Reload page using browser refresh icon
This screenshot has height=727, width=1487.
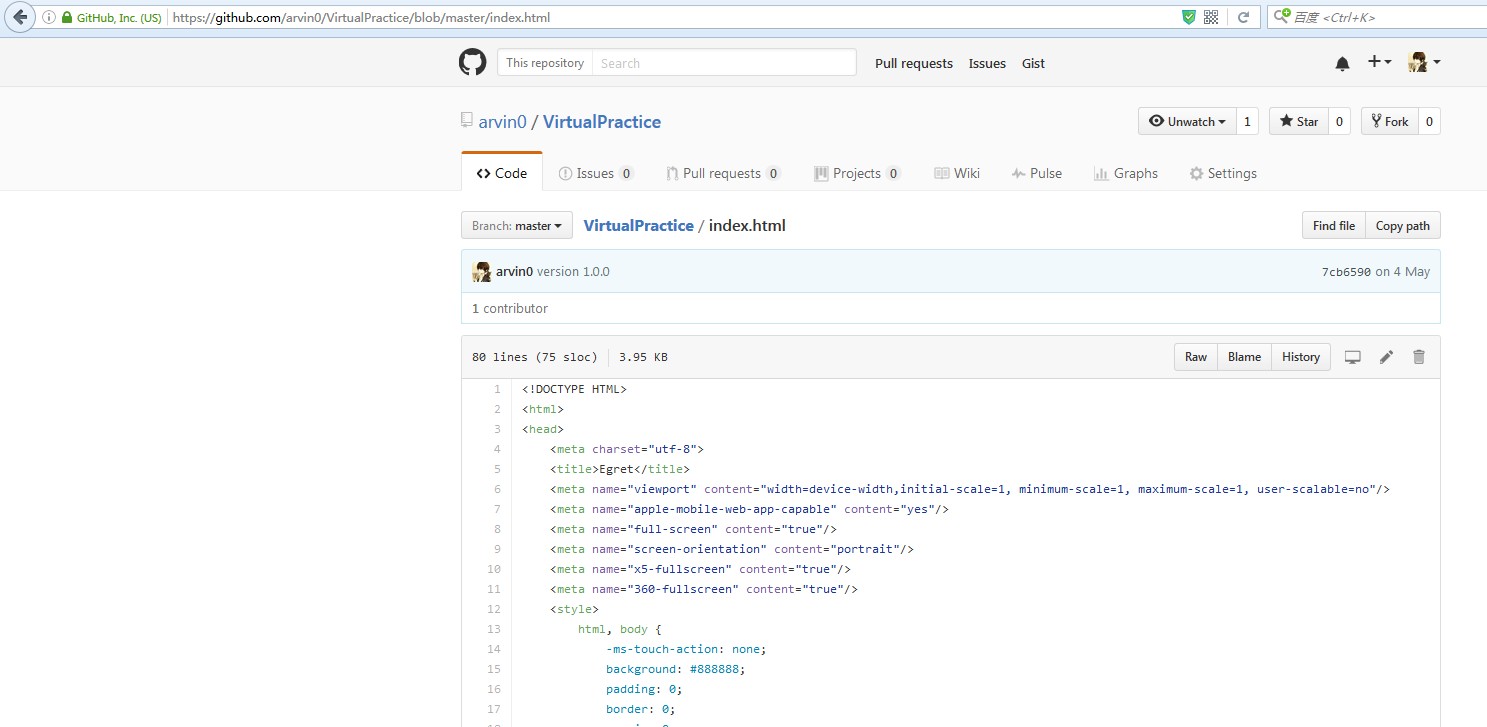[1244, 17]
